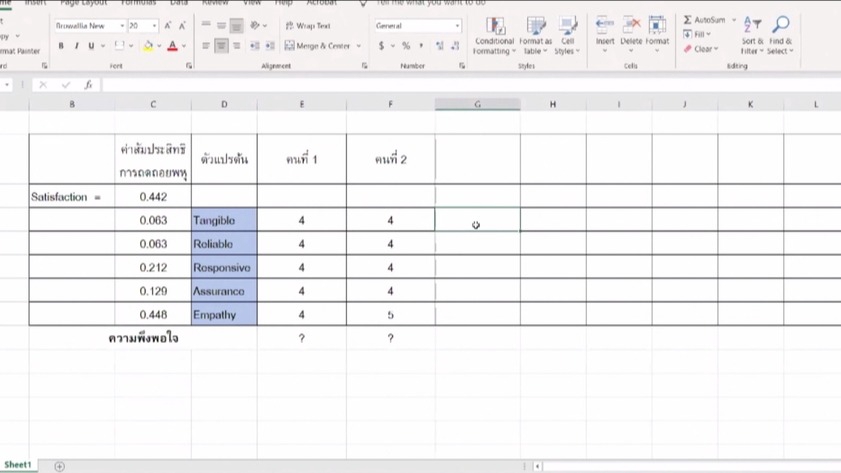Open the underline style dropdown arrow

pyautogui.click(x=103, y=46)
